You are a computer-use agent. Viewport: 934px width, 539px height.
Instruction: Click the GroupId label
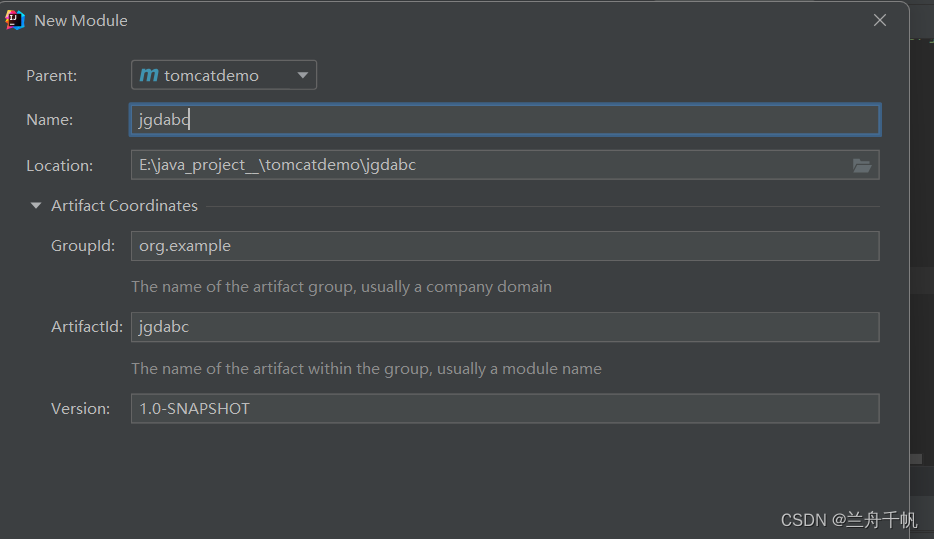tap(83, 246)
